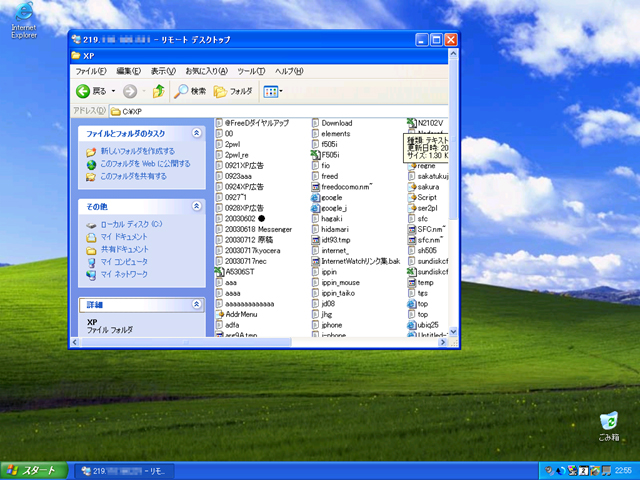The height and width of the screenshot is (480, 640).
Task: Click the green Back arrow button
Action: 84,91
